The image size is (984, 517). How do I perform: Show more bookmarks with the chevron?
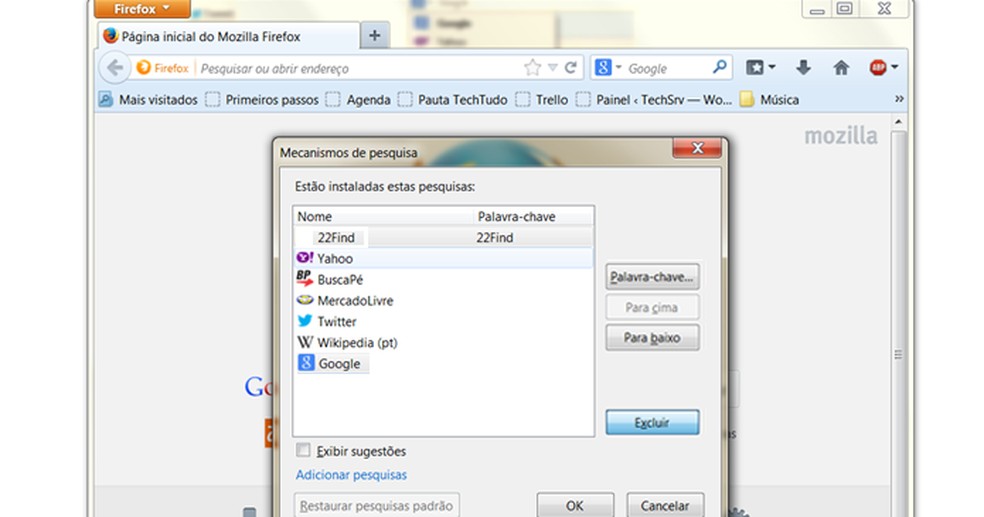pos(899,99)
